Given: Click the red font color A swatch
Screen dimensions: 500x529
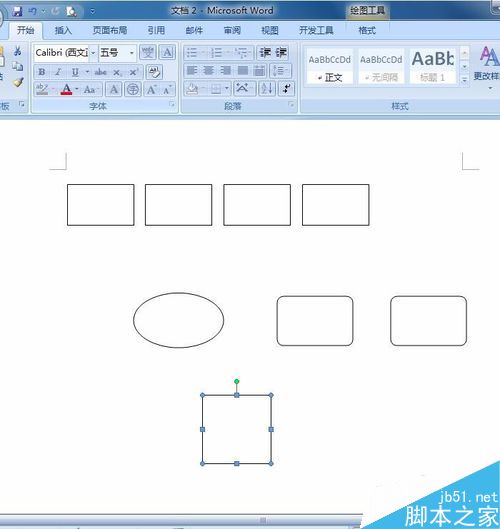Looking at the screenshot, I should tap(66, 90).
